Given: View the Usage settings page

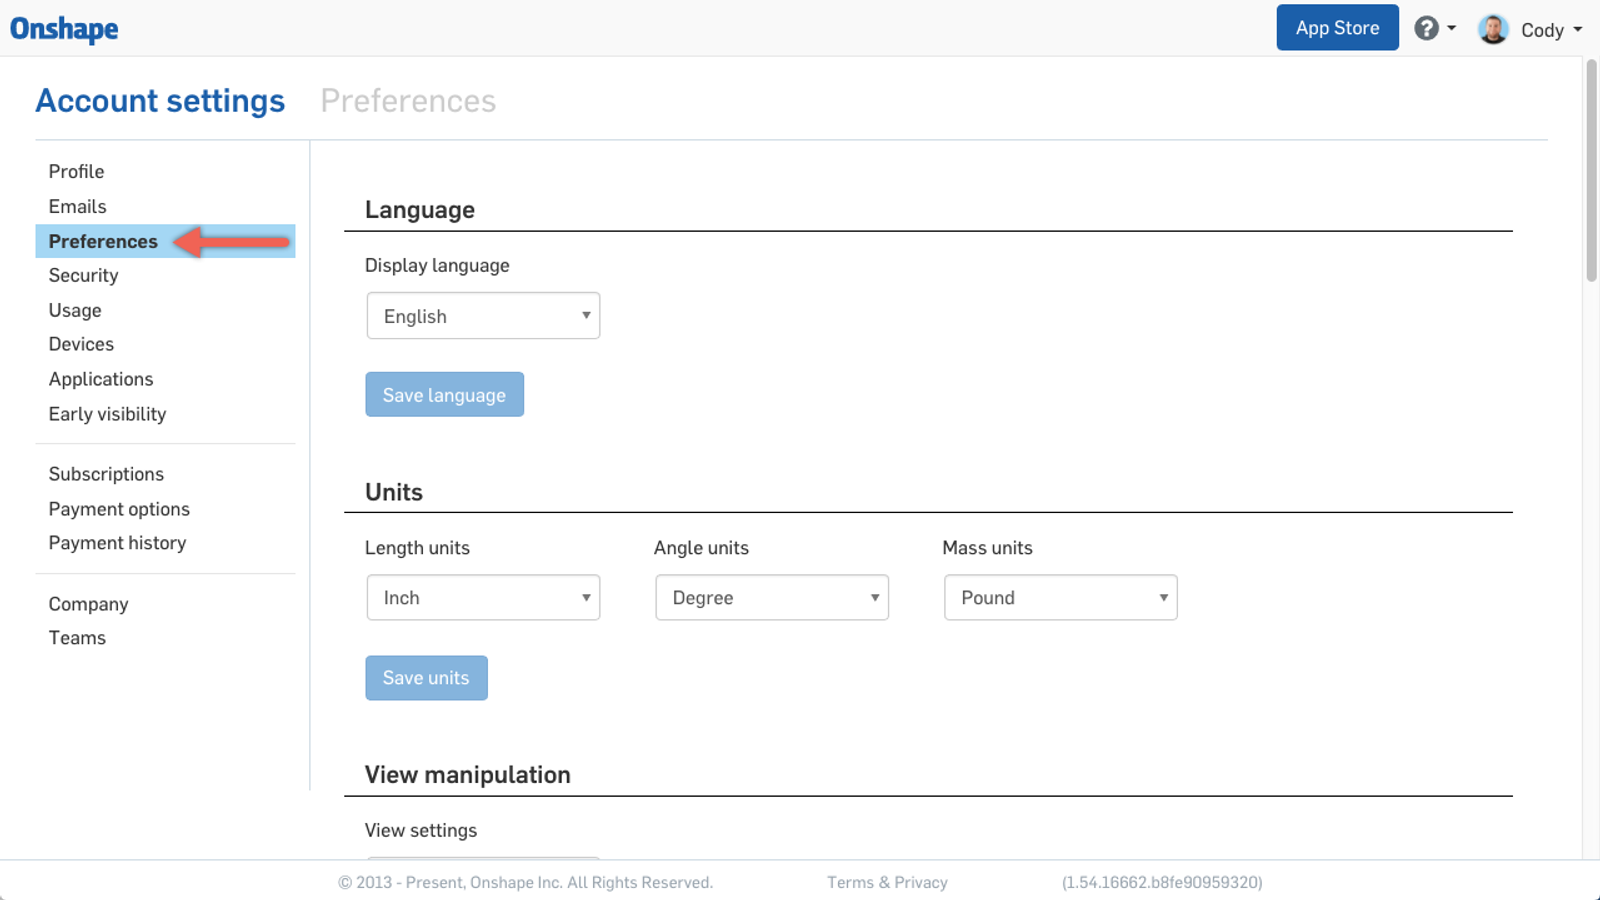Looking at the screenshot, I should coord(75,311).
